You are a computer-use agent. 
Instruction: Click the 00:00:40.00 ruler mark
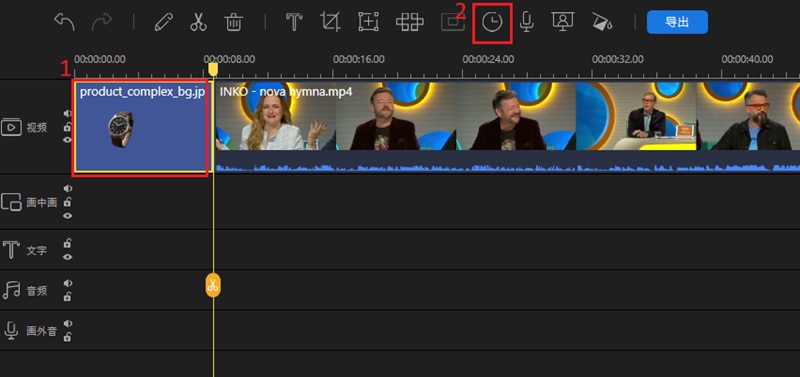pyautogui.click(x=747, y=59)
